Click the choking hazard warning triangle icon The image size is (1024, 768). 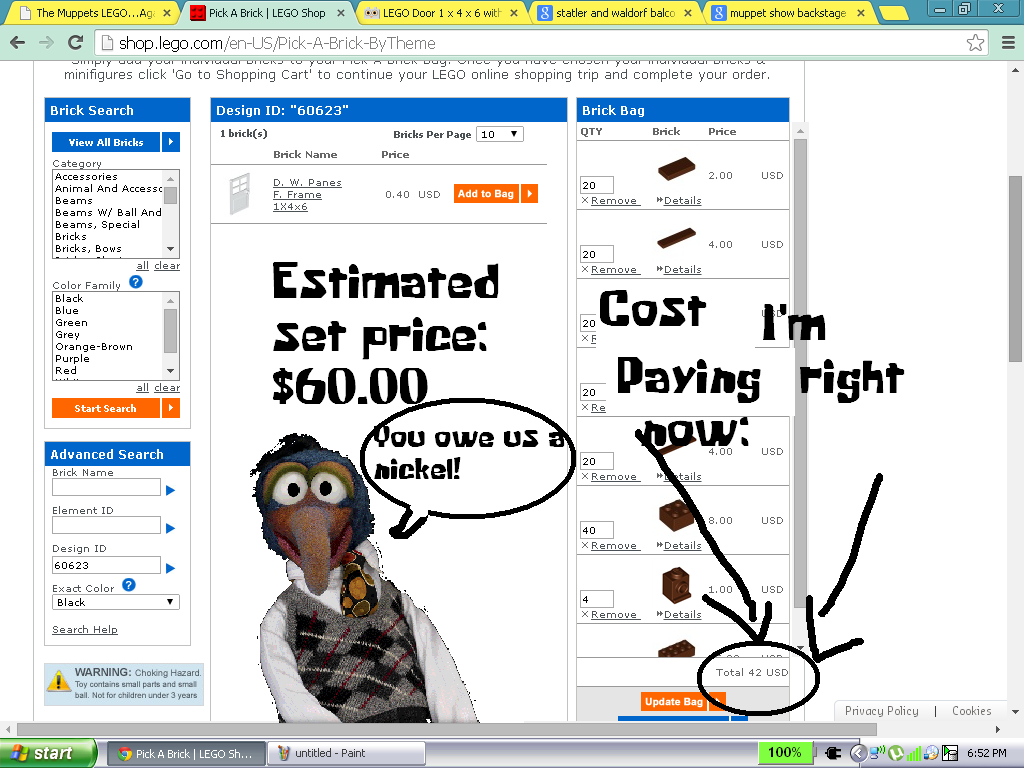tap(58, 681)
